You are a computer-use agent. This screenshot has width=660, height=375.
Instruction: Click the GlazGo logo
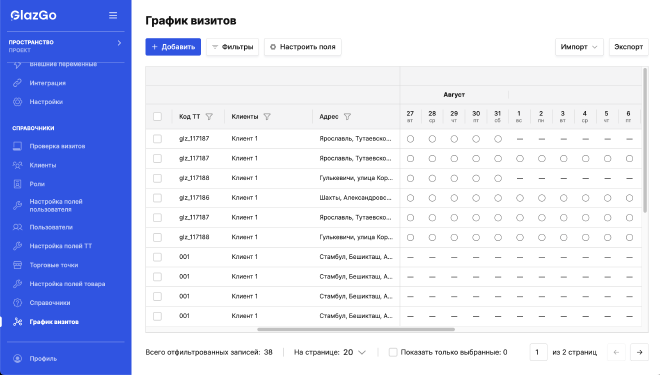[33, 16]
